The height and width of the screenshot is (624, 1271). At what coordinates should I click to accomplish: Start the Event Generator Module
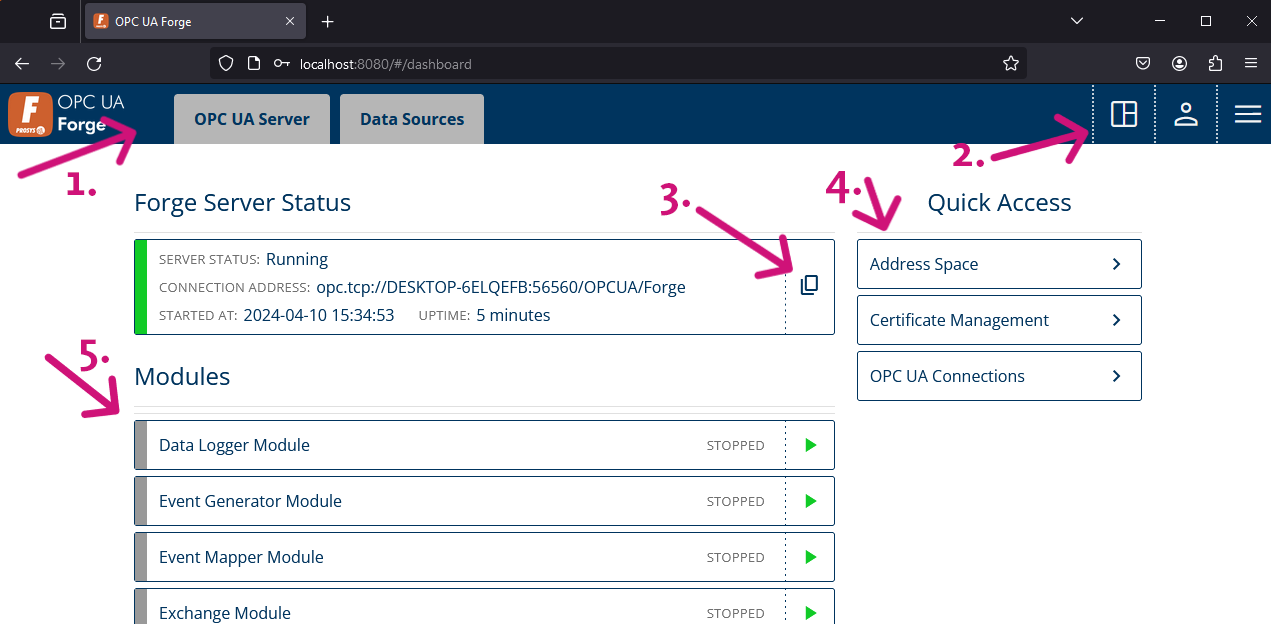coord(811,501)
